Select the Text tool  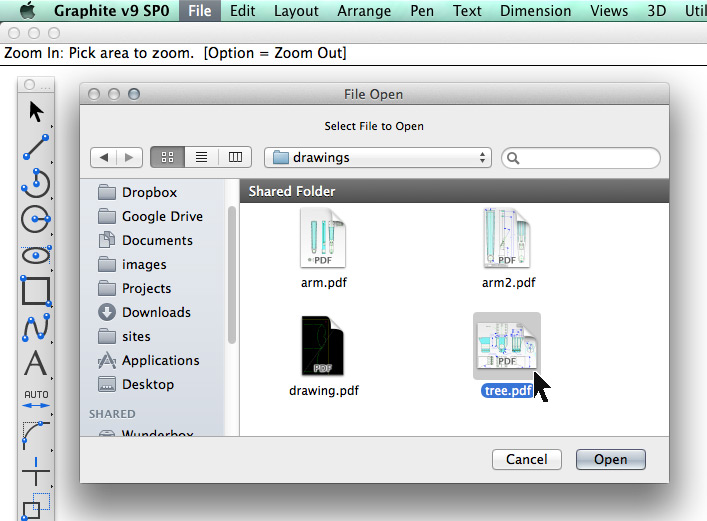[x=36, y=363]
